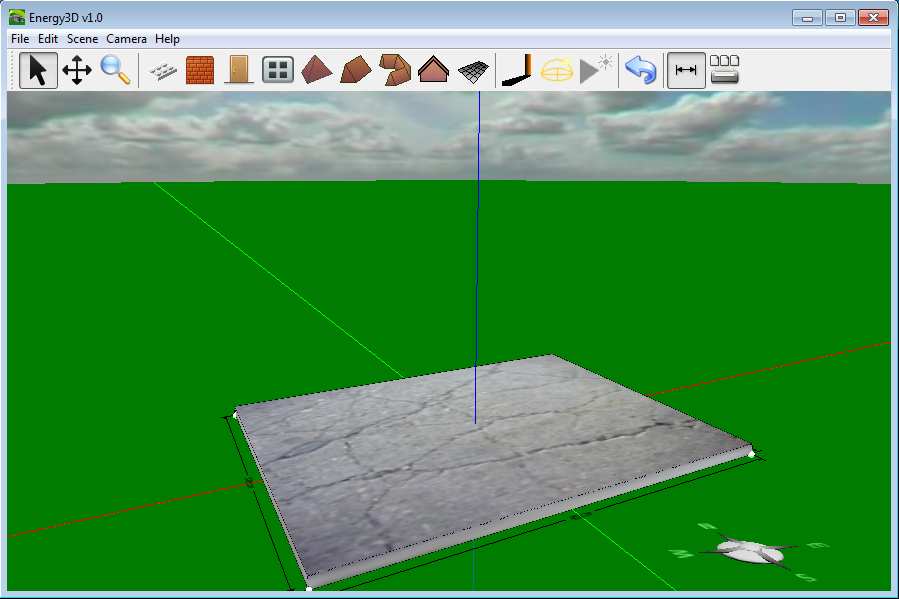Maximize the Energy3D window

(840, 18)
